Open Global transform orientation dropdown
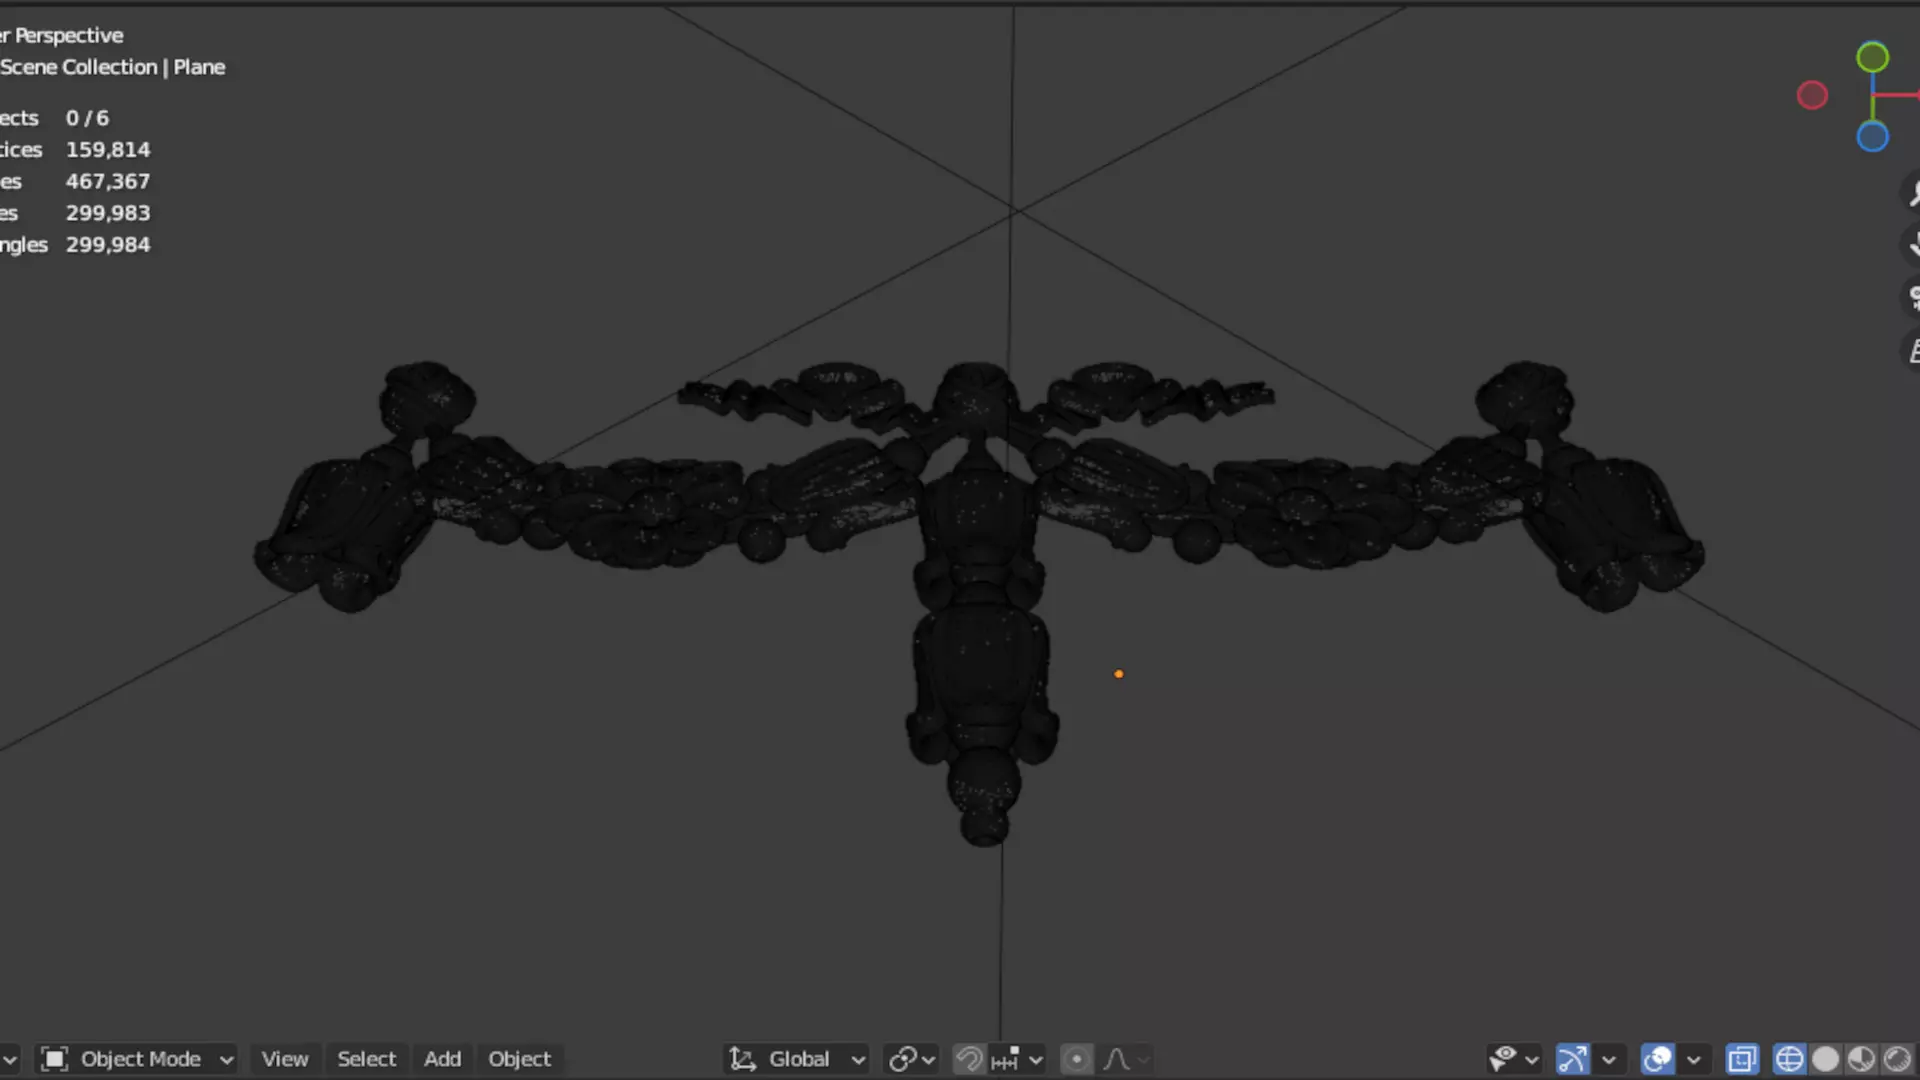Viewport: 1920px width, 1080px height. click(x=798, y=1059)
